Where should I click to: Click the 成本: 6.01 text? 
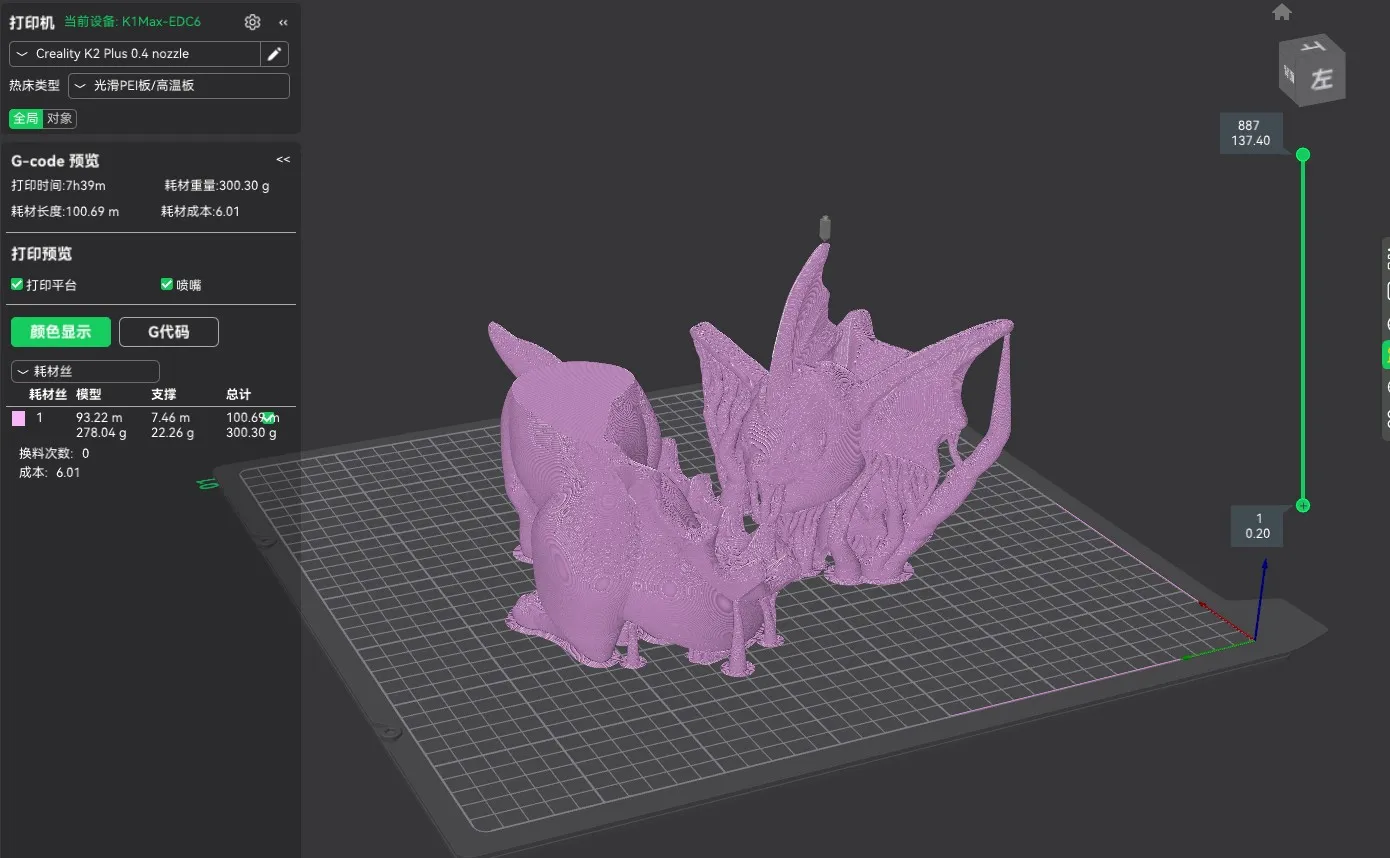(50, 472)
